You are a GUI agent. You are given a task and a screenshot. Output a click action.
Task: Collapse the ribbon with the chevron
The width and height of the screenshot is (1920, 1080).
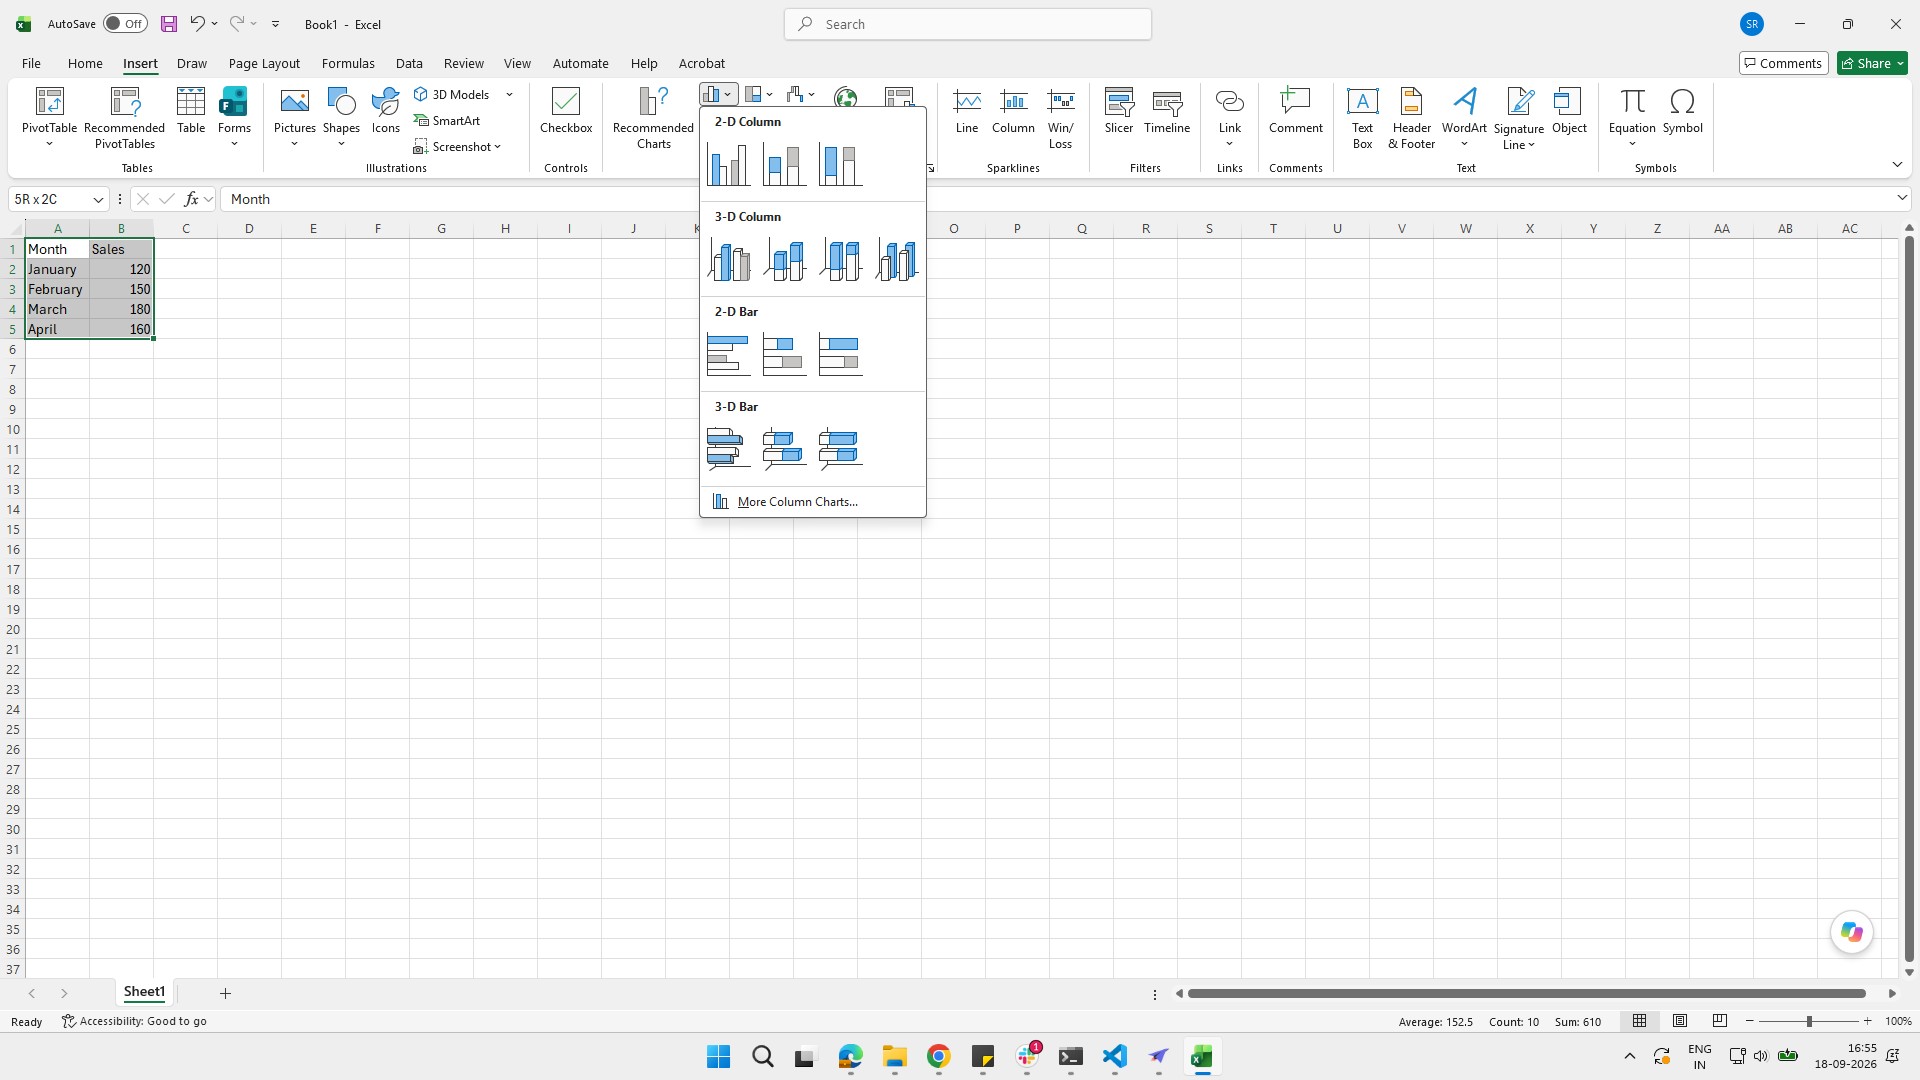click(x=1897, y=164)
